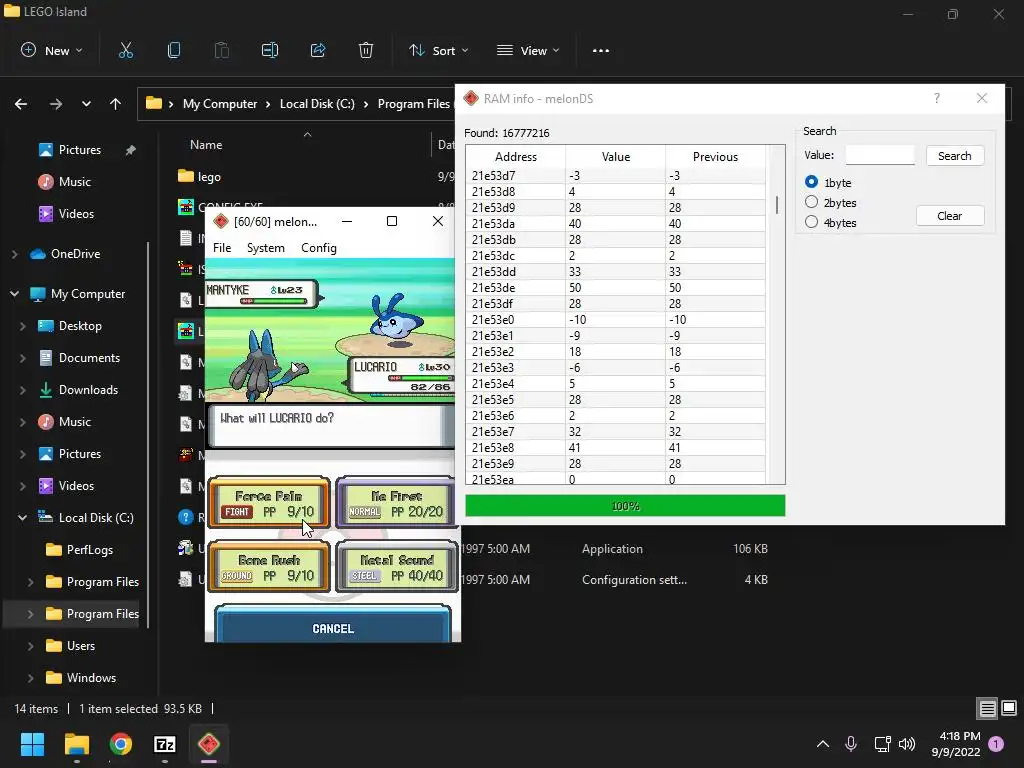Click the Cut icon in Explorer toolbar
1024x768 pixels.
pos(126,50)
